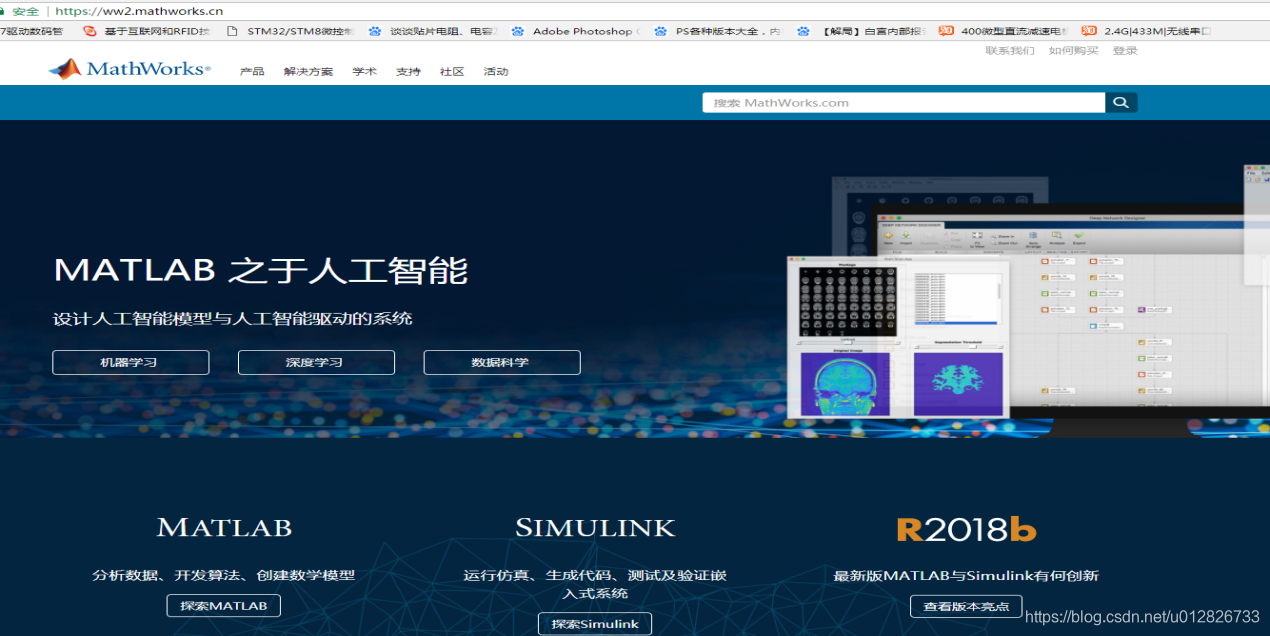Click the 登录 link
This screenshot has width=1270, height=636.
pyautogui.click(x=1125, y=50)
